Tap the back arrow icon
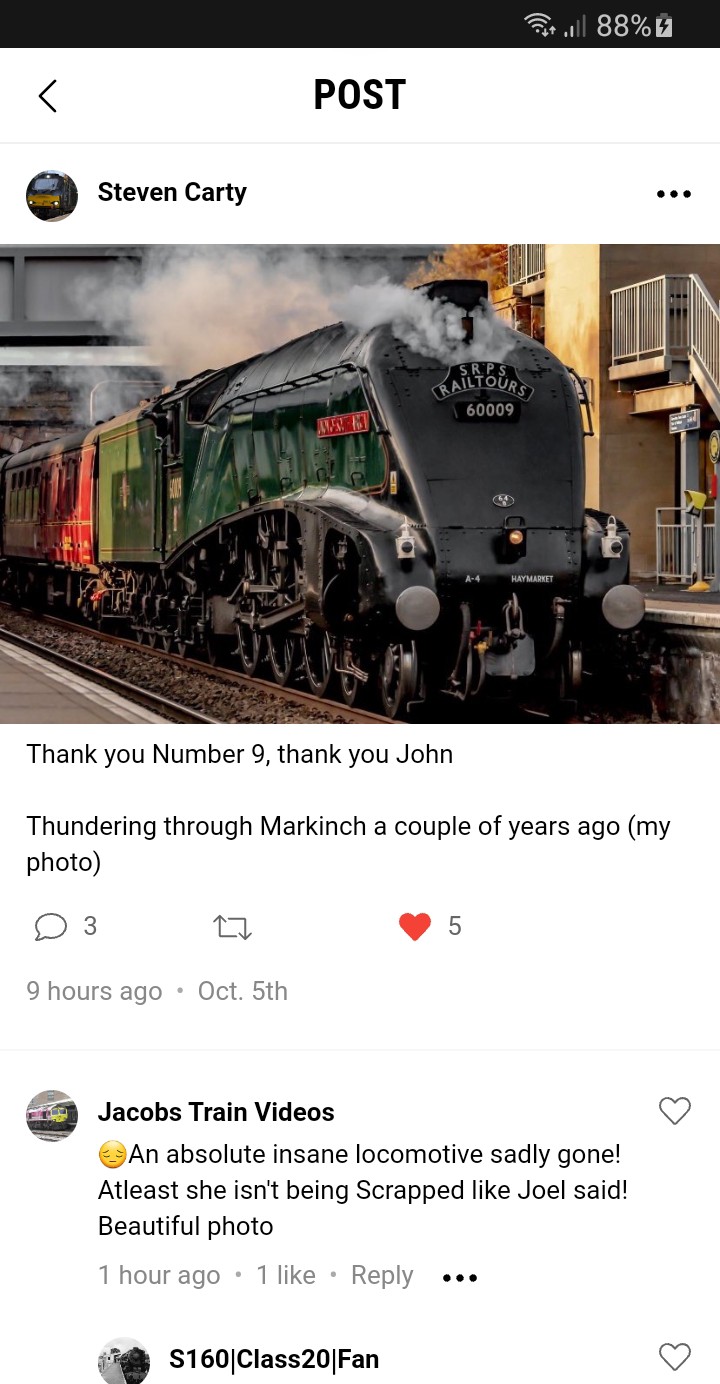Screen dimensions: 720x1384 click(x=47, y=96)
